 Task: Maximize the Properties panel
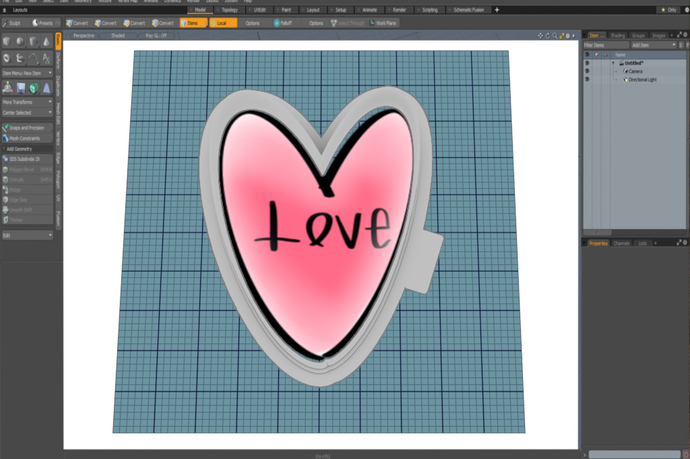pyautogui.click(x=679, y=242)
